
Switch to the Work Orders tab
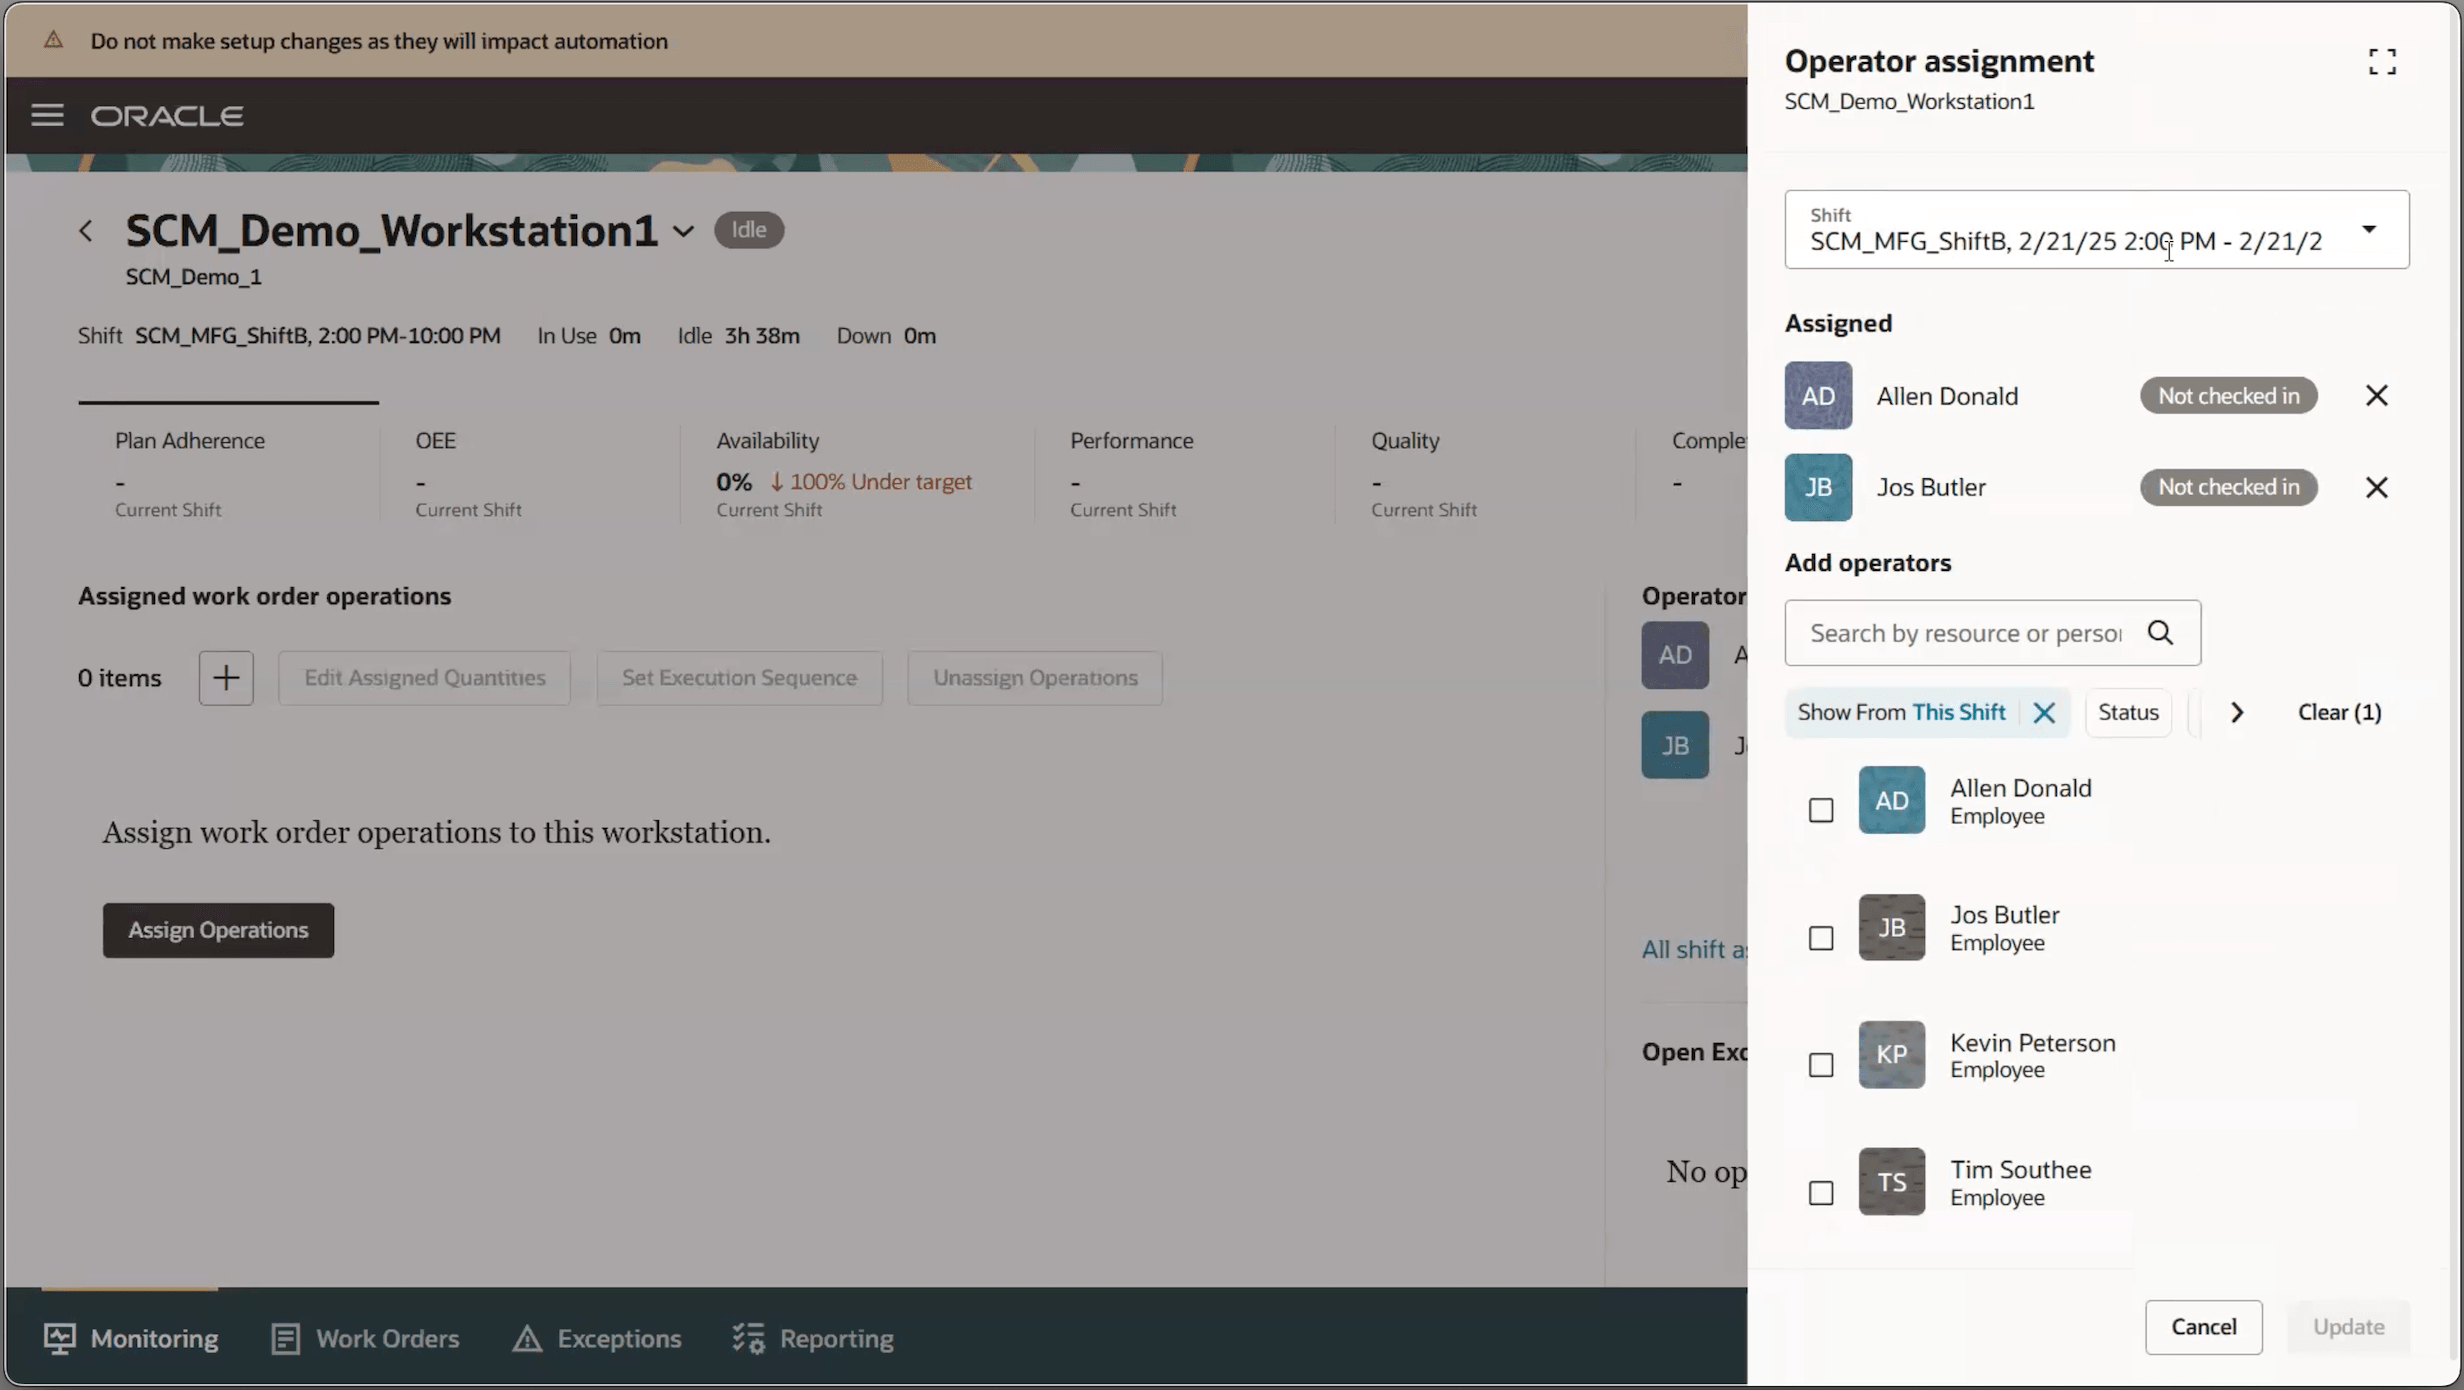pos(365,1338)
